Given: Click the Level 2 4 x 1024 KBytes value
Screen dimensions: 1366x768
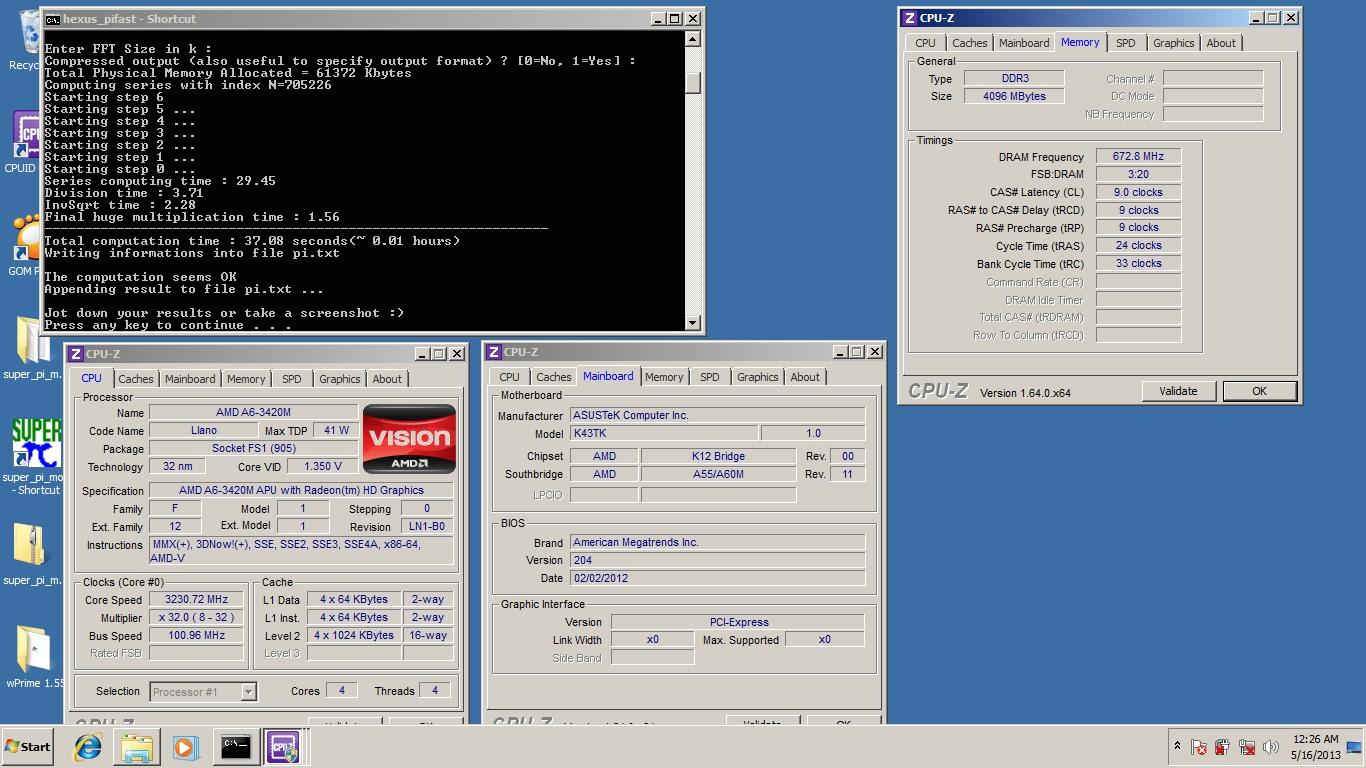Looking at the screenshot, I should tap(354, 635).
